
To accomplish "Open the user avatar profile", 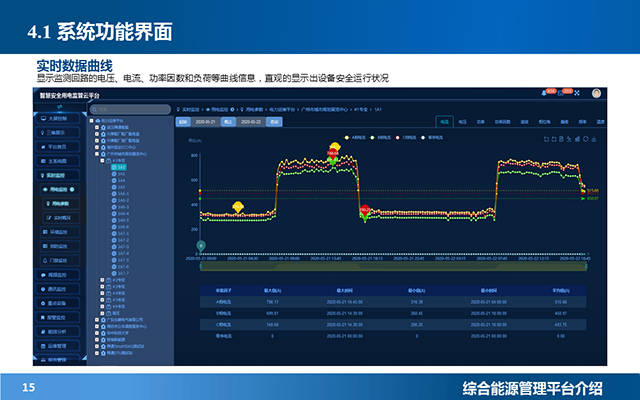I will tap(596, 93).
